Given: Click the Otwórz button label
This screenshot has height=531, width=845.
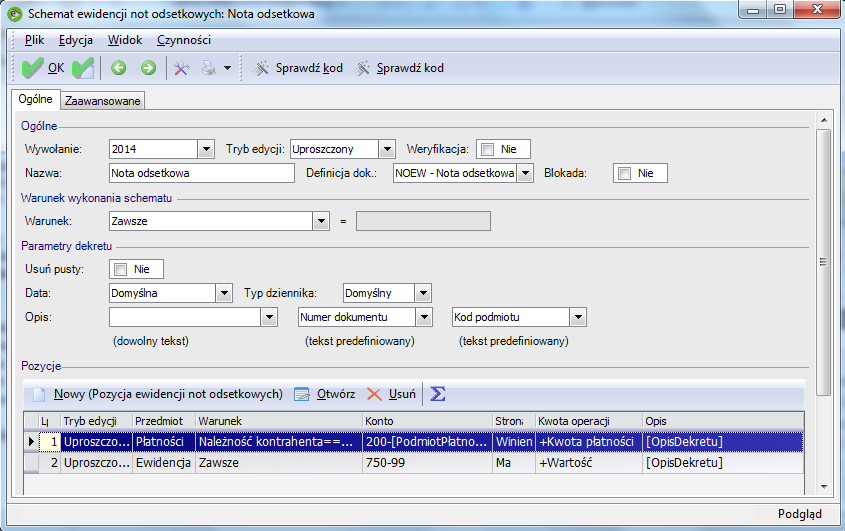Looking at the screenshot, I should coord(336,394).
